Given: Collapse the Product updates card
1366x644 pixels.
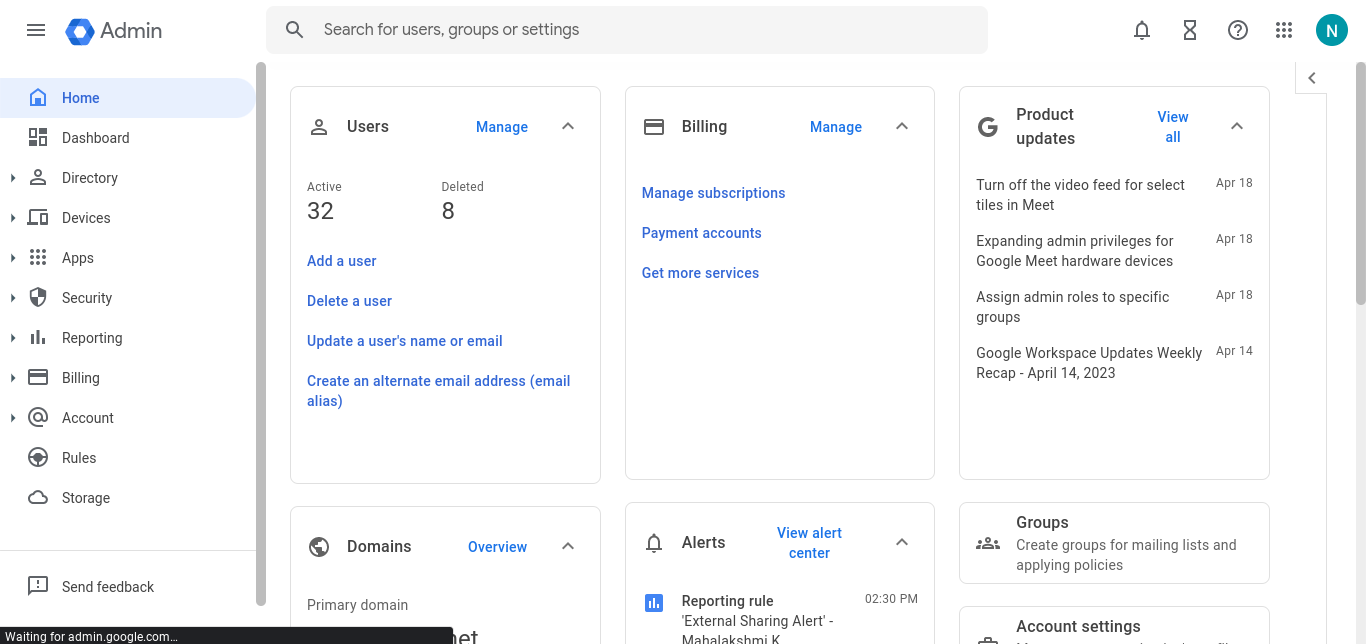Looking at the screenshot, I should tap(1237, 127).
